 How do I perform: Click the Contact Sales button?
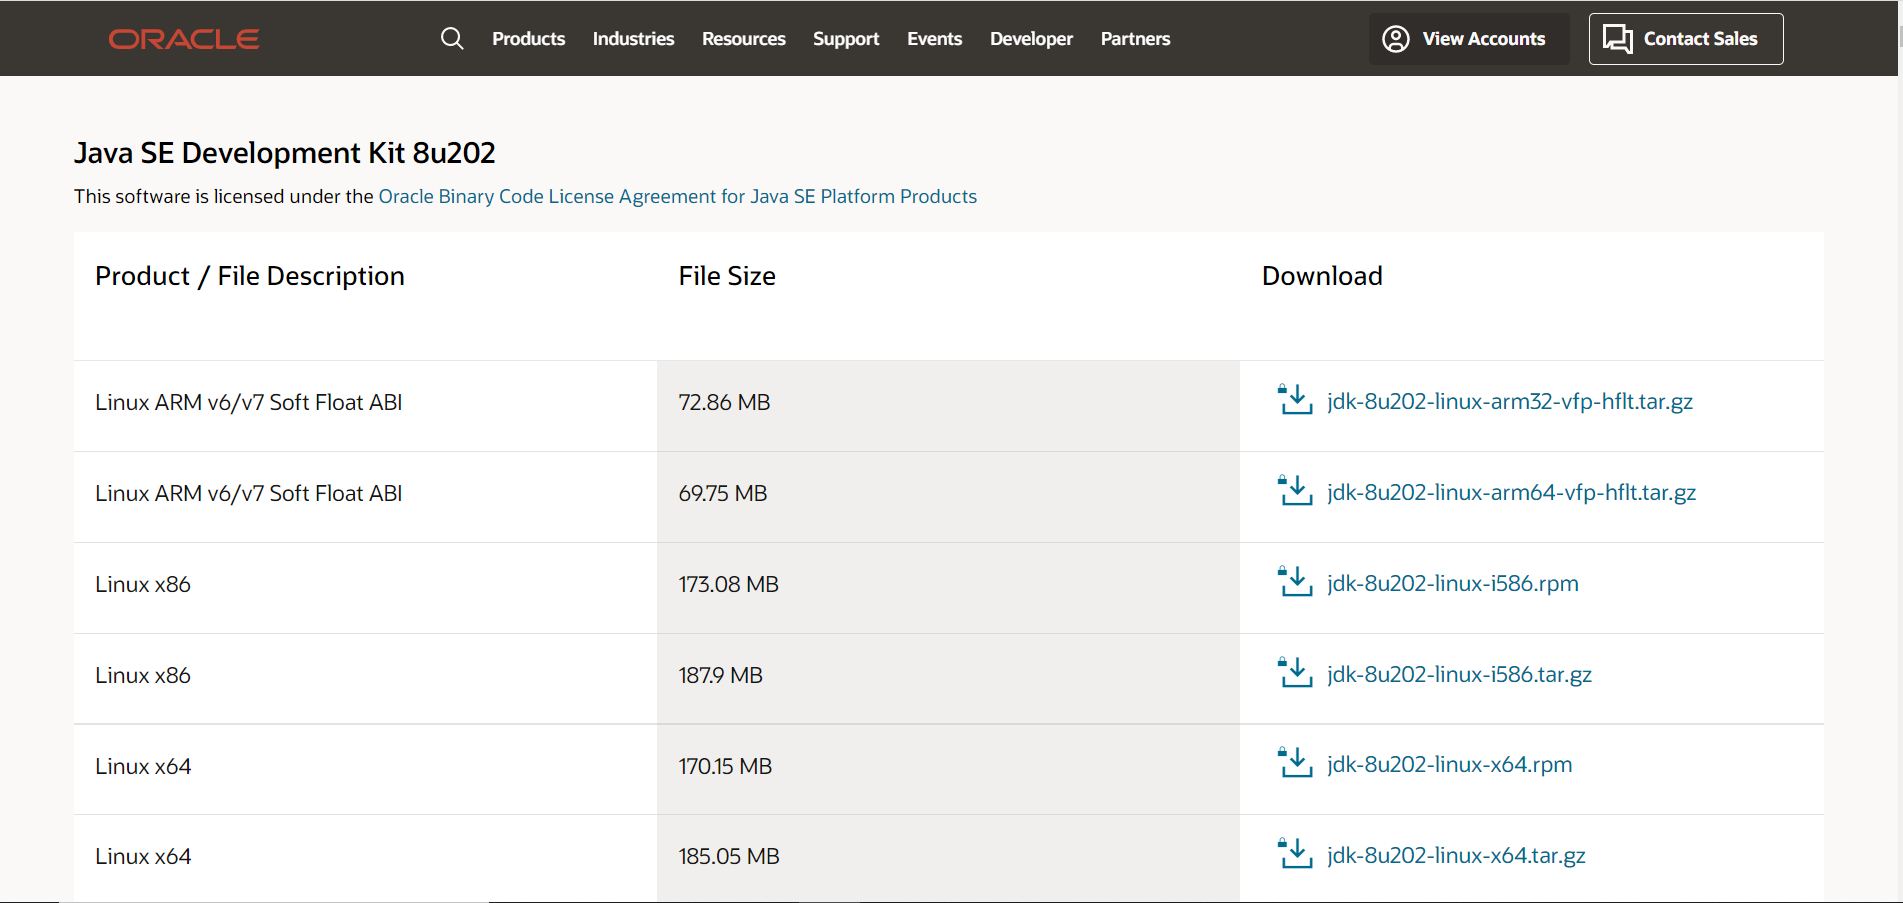(x=1686, y=39)
